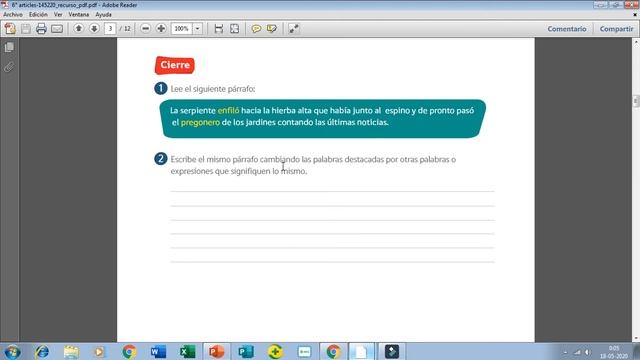Open first Chrome icon in taskbar
This screenshot has height=360, width=640.
pyautogui.click(x=129, y=352)
